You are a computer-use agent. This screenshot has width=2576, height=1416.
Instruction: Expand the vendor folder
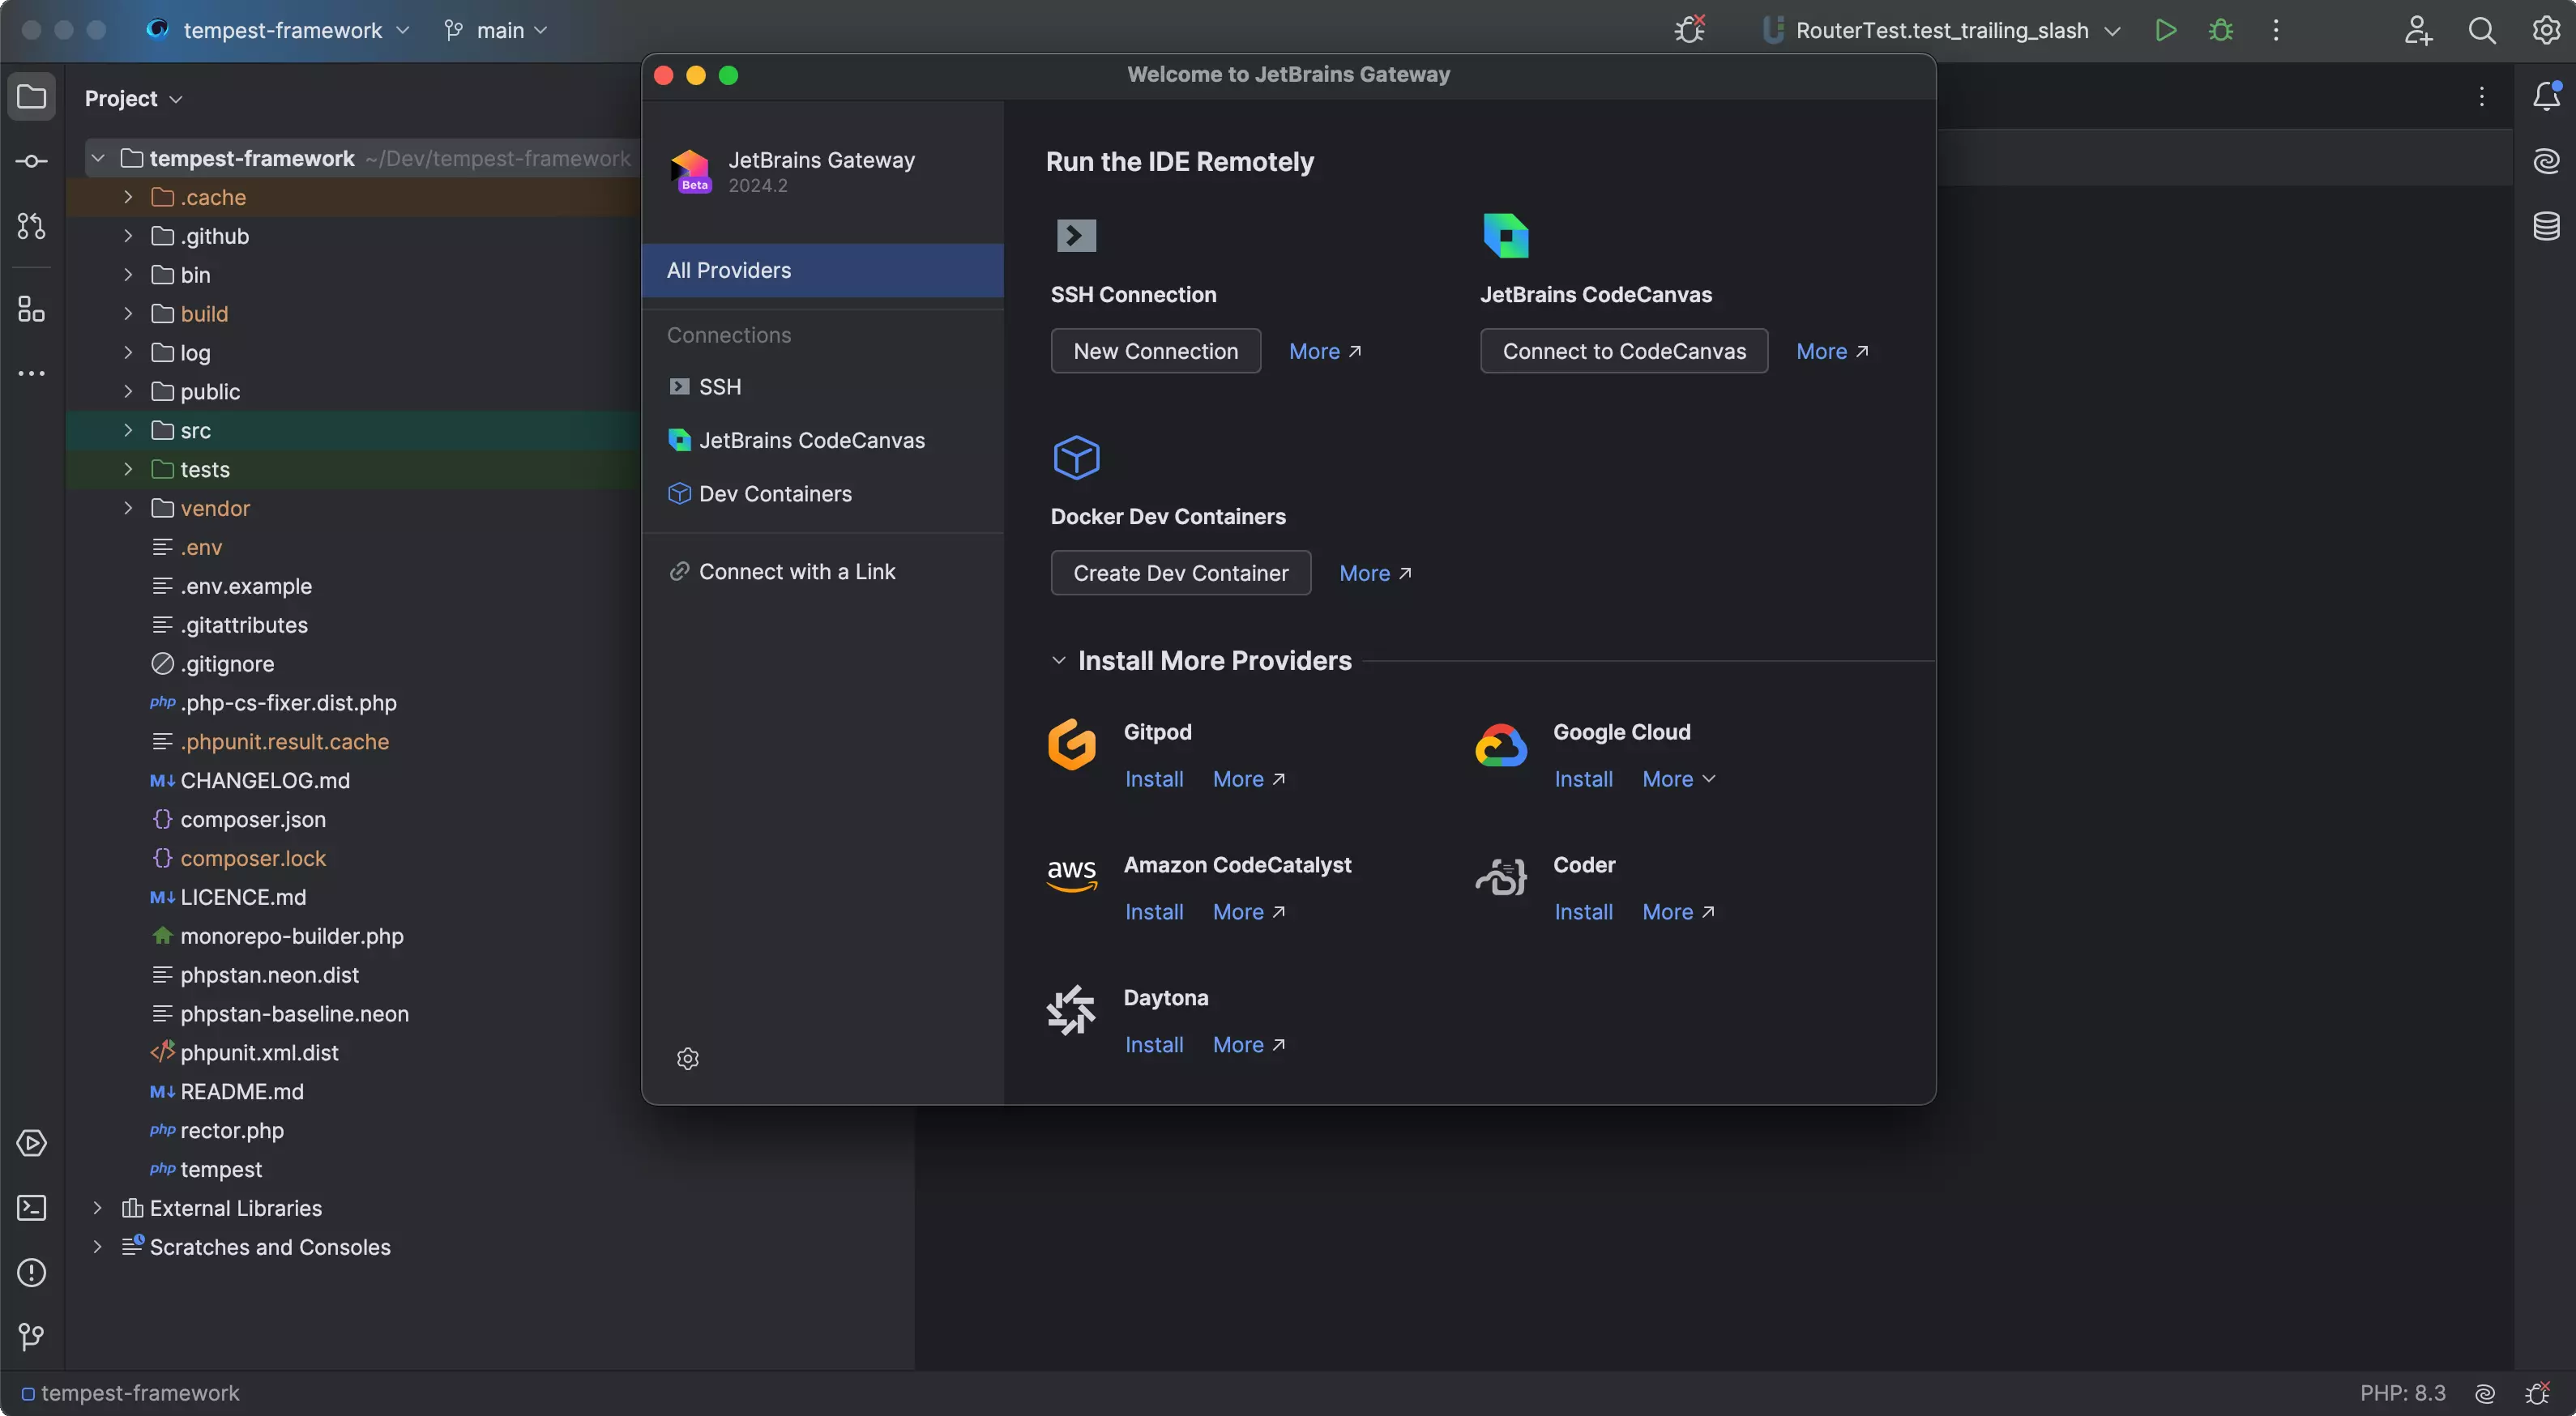[x=128, y=508]
